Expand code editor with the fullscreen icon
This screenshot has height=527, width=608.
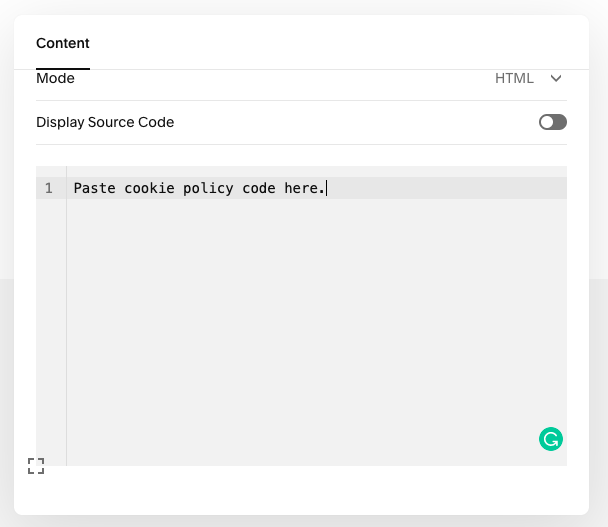pos(36,466)
